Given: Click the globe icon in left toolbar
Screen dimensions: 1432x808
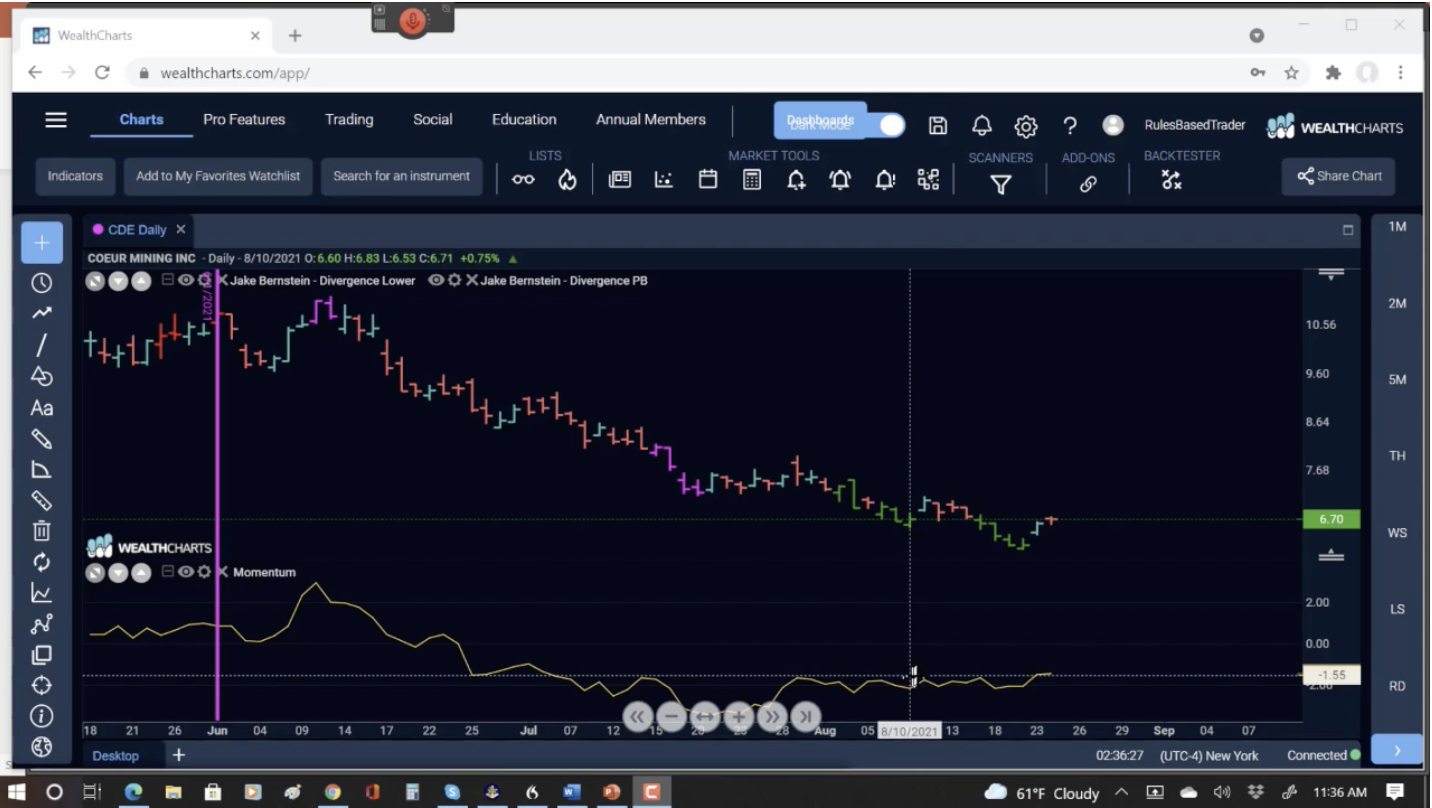Looking at the screenshot, I should 42,746.
